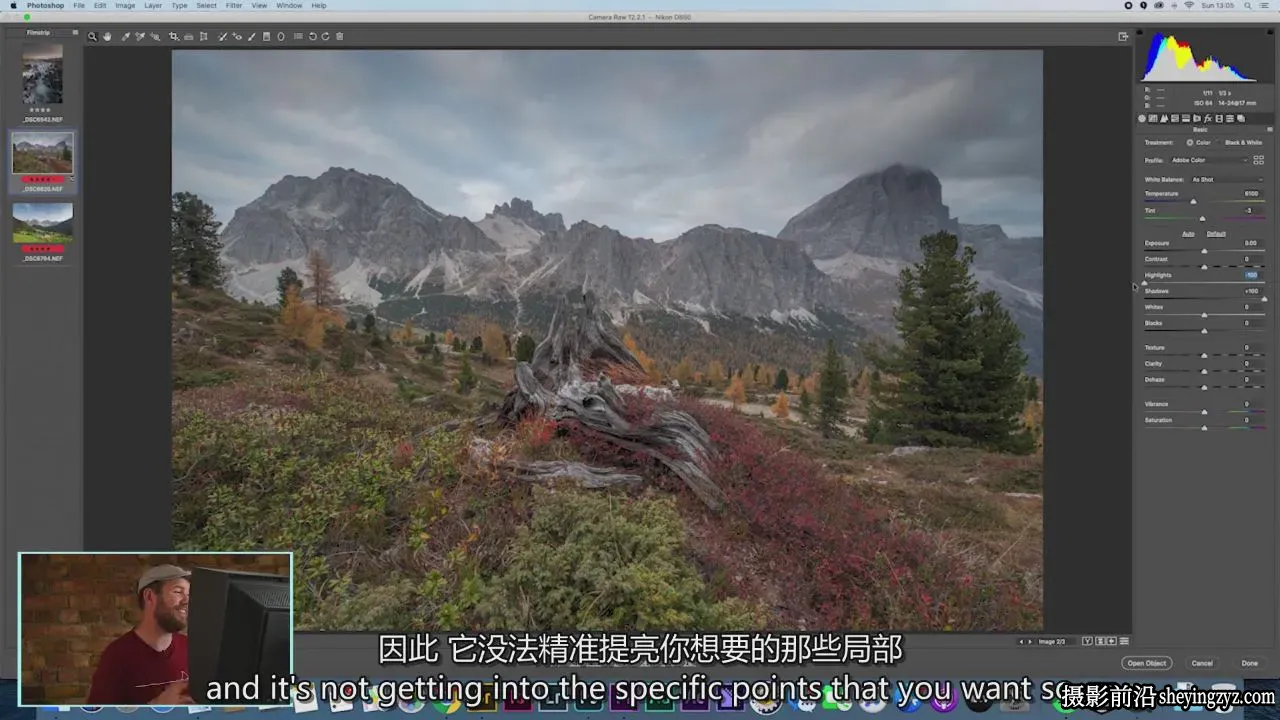Select the Hand tool

(x=107, y=37)
